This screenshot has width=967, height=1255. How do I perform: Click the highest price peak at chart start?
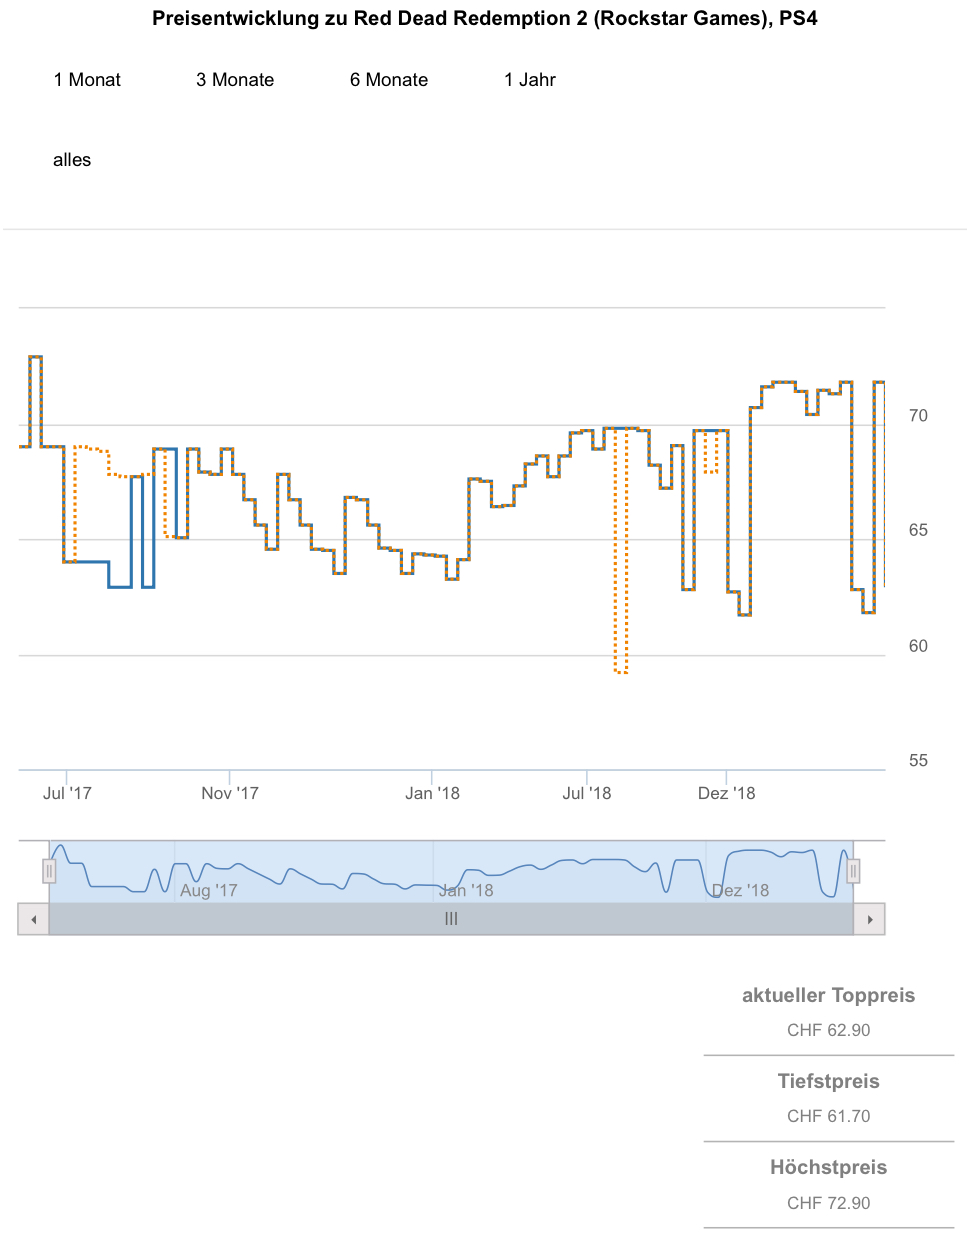35,357
